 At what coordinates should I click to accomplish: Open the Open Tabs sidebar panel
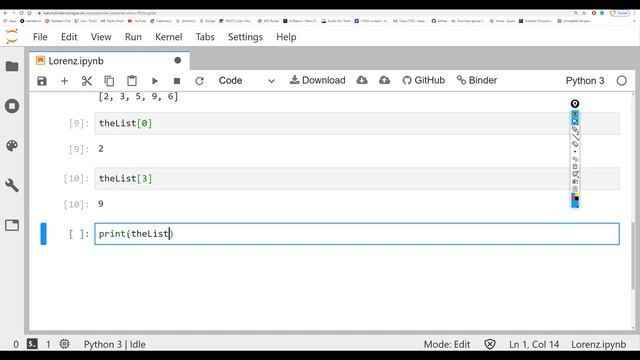pyautogui.click(x=12, y=225)
